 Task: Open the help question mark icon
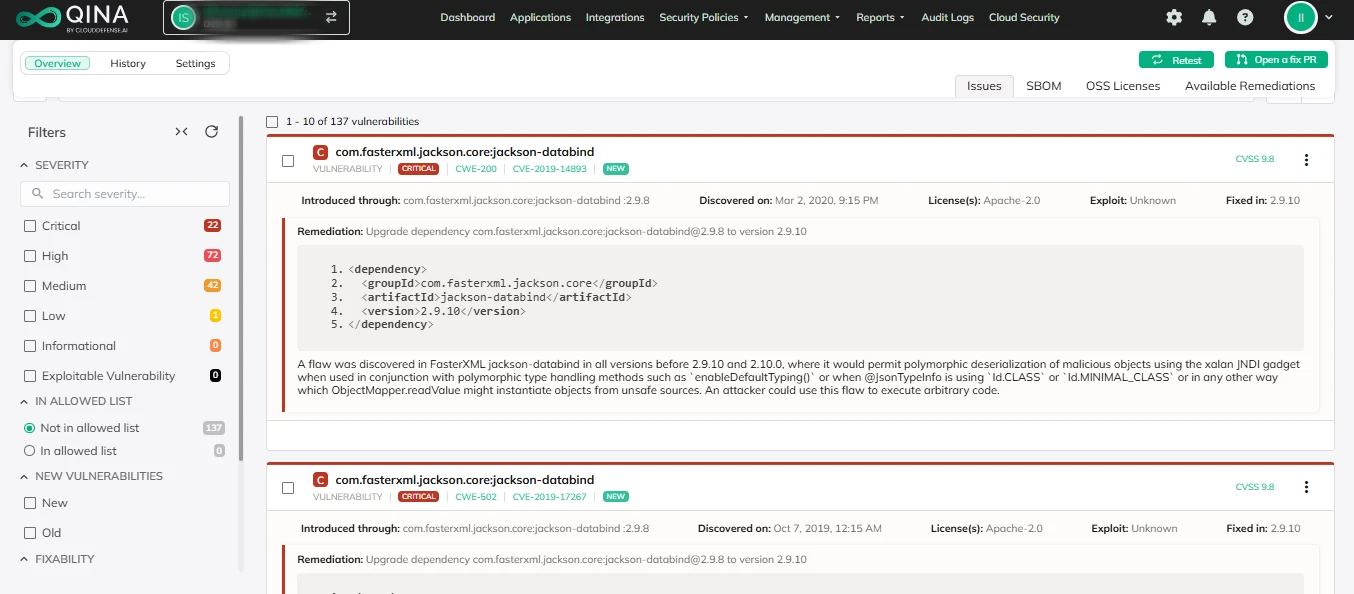(x=1244, y=18)
